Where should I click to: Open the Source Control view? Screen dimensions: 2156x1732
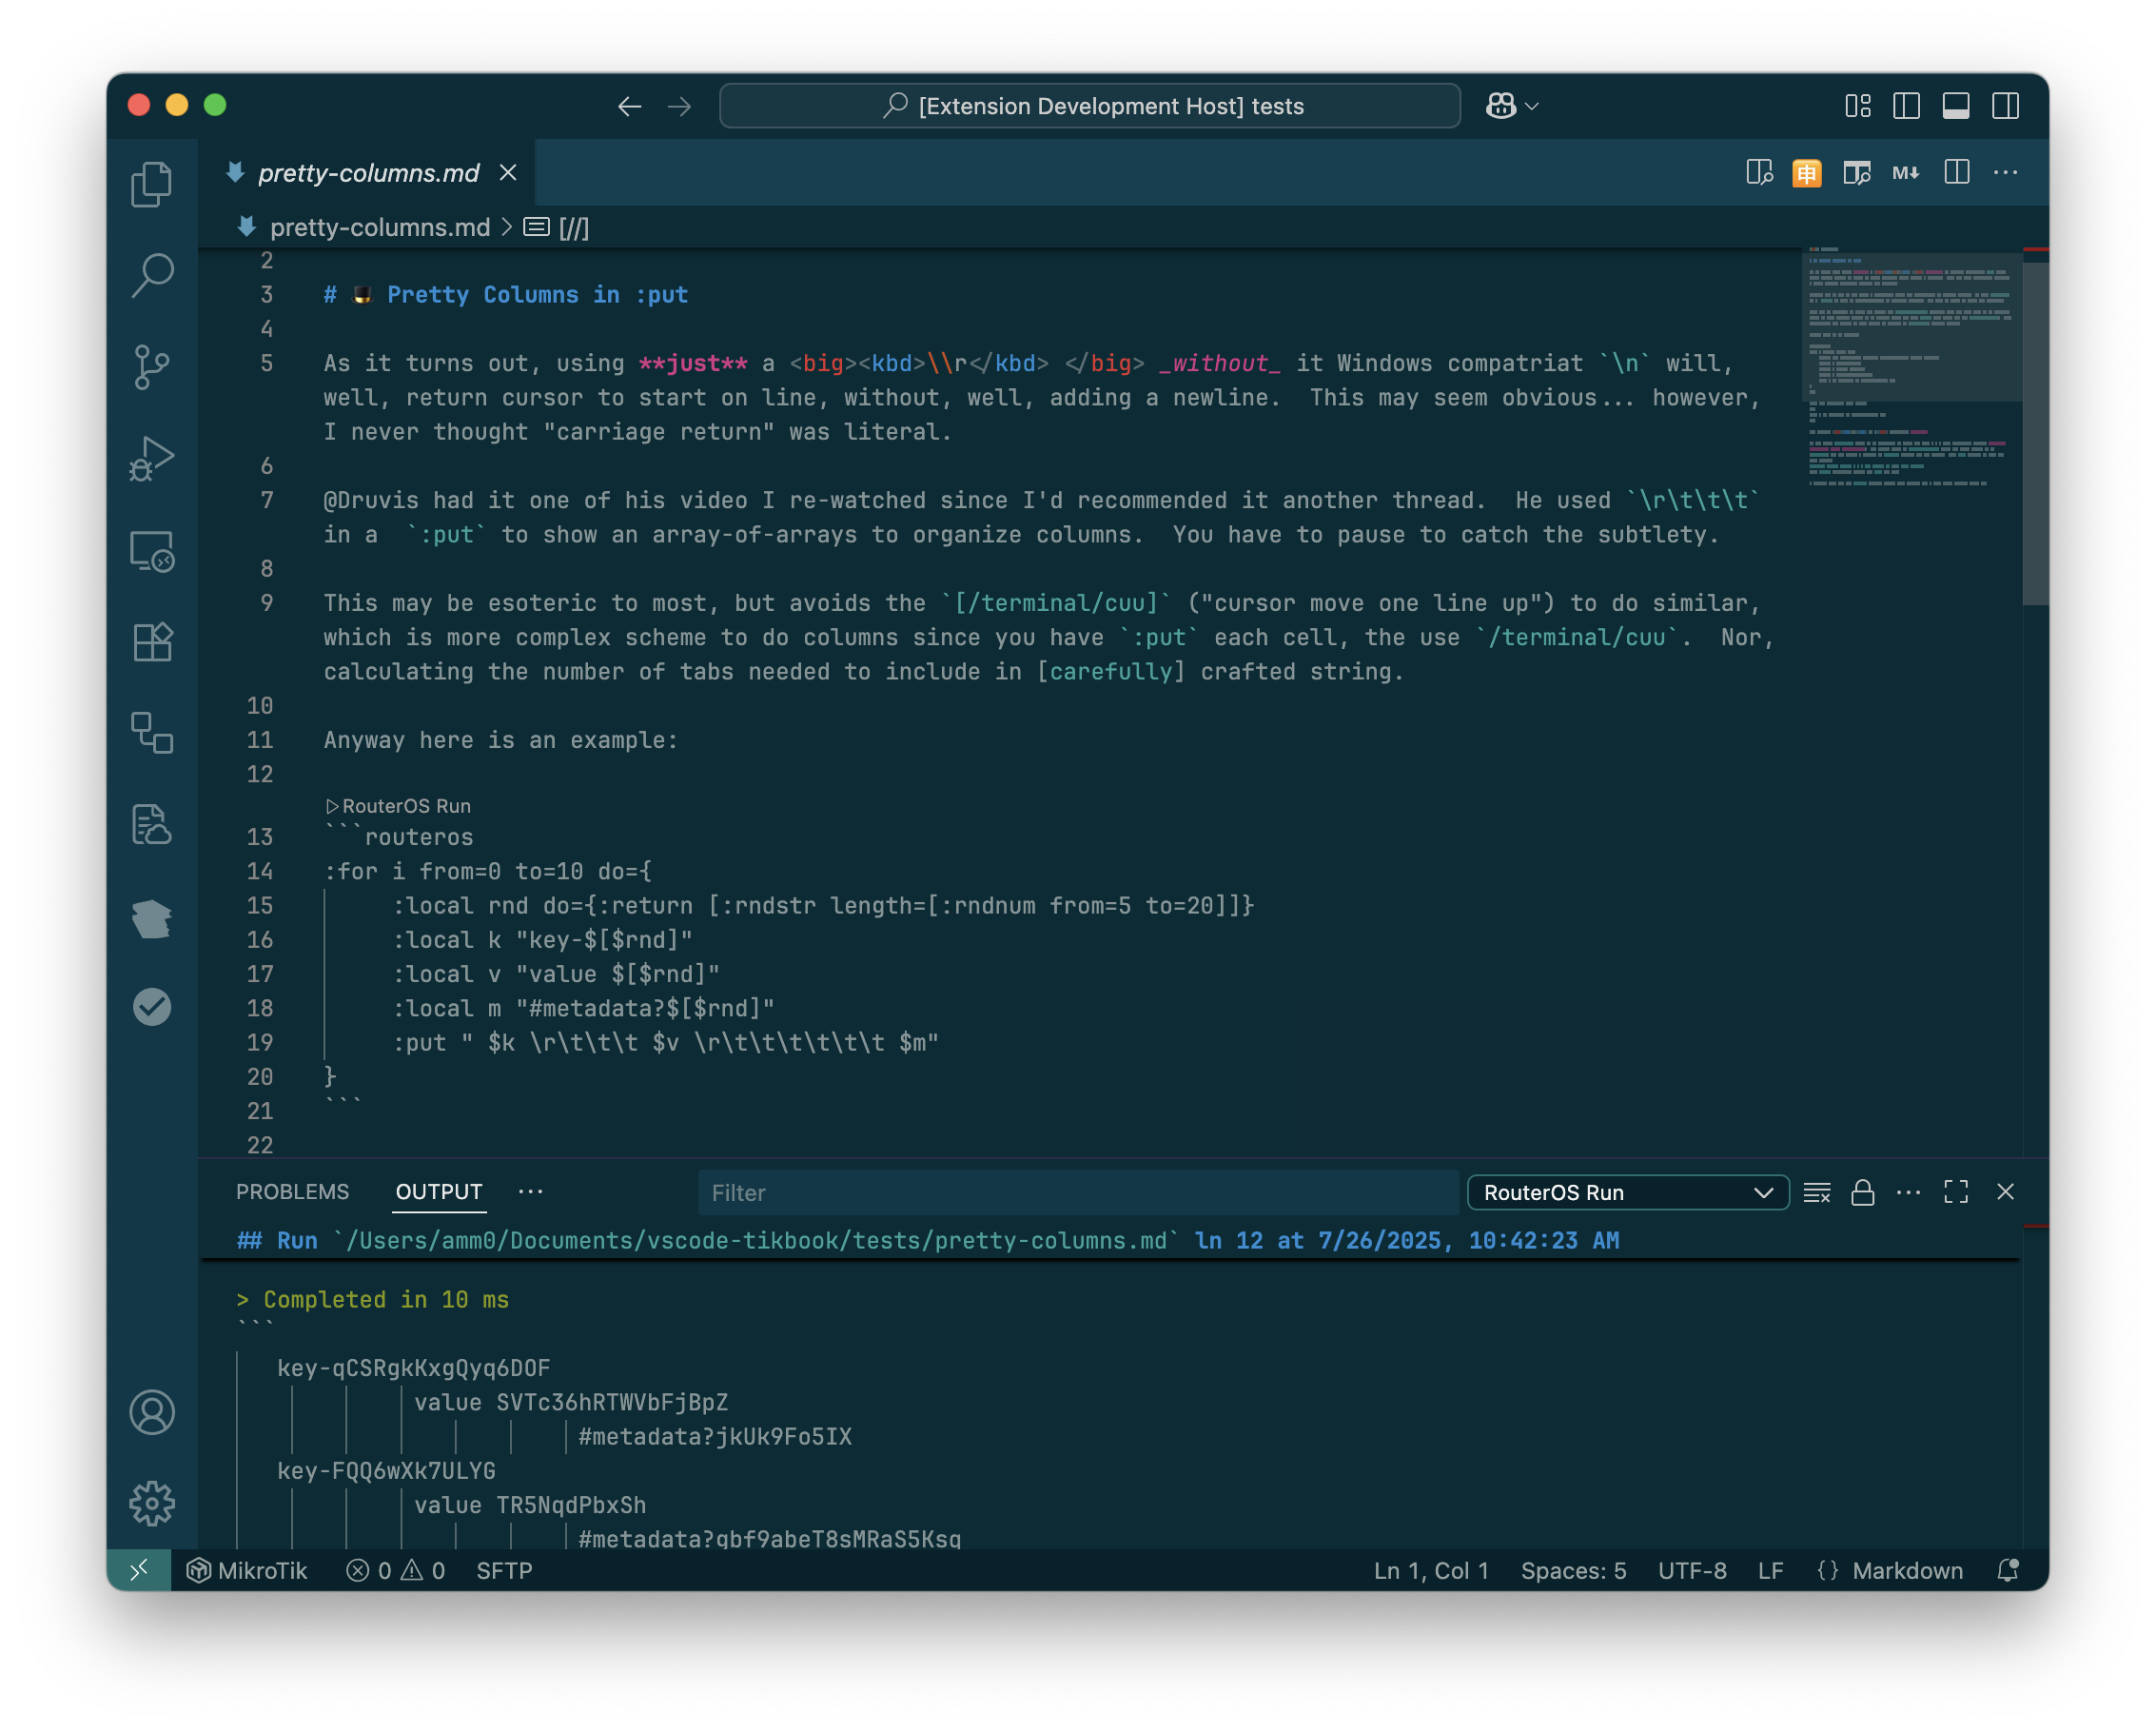click(x=152, y=367)
